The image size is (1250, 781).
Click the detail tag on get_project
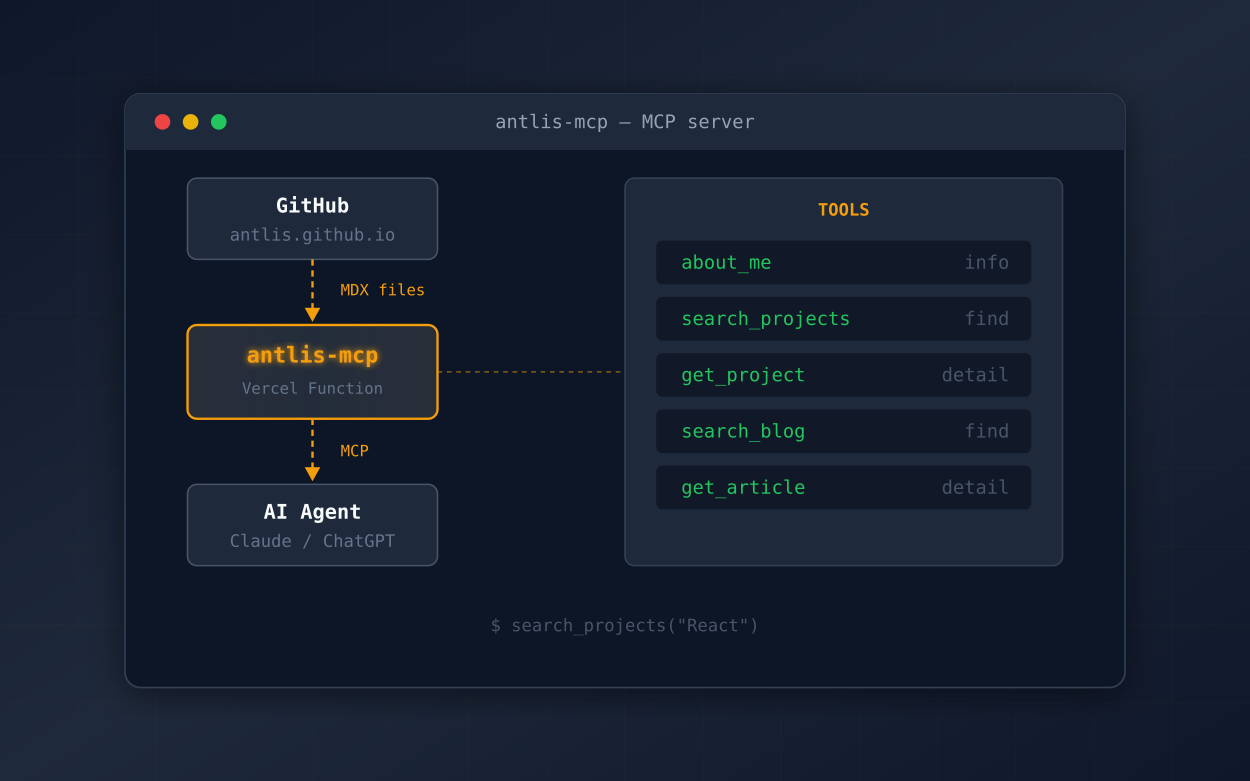[x=975, y=375]
